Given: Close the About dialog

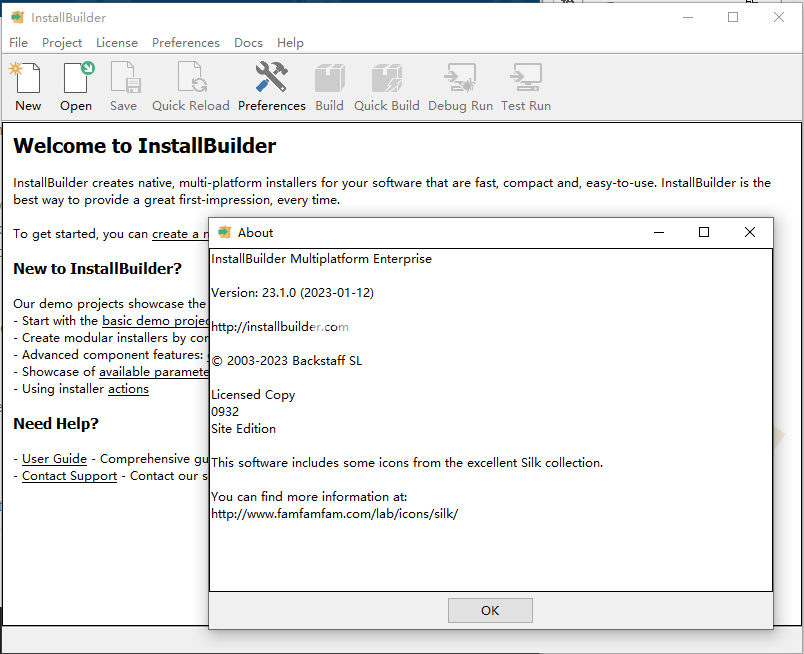Looking at the screenshot, I should [x=750, y=232].
